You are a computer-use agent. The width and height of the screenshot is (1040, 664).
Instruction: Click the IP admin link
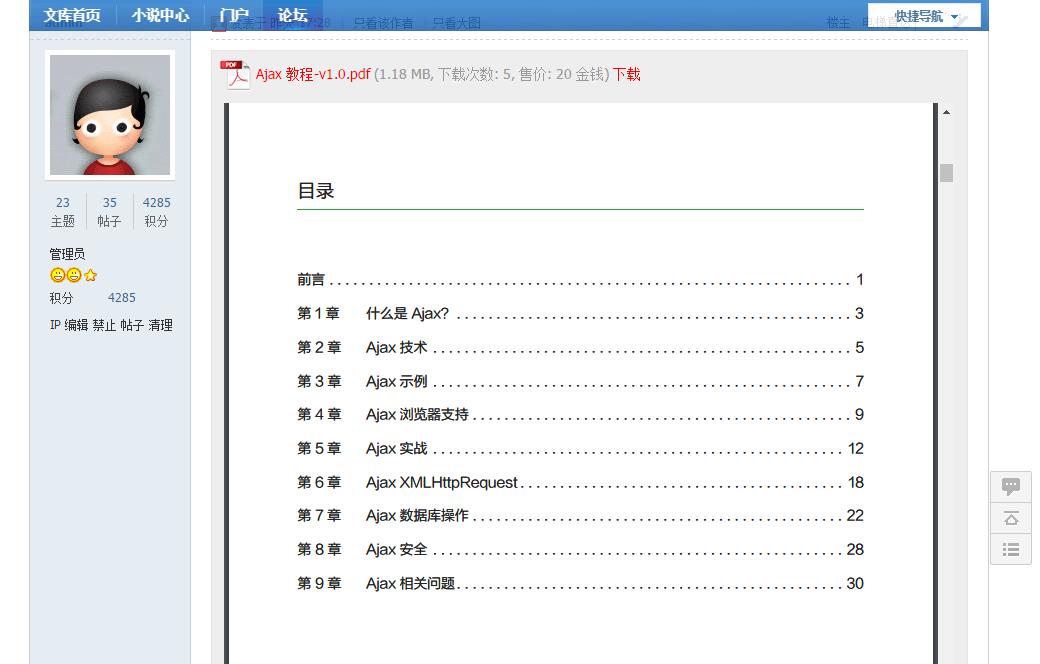coord(55,325)
